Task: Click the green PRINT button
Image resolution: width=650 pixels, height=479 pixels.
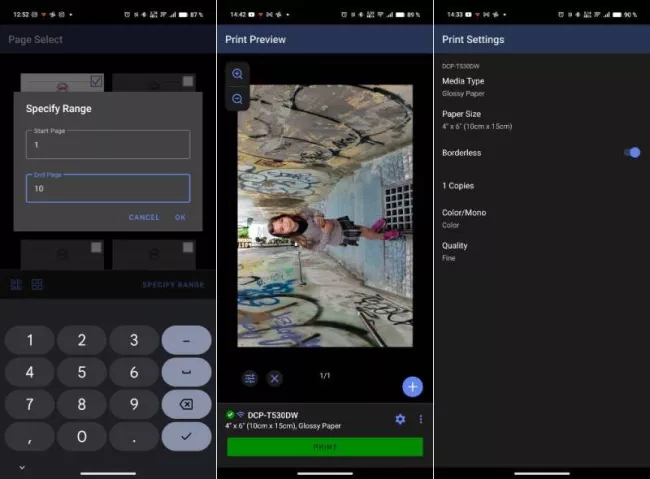Action: [324, 446]
